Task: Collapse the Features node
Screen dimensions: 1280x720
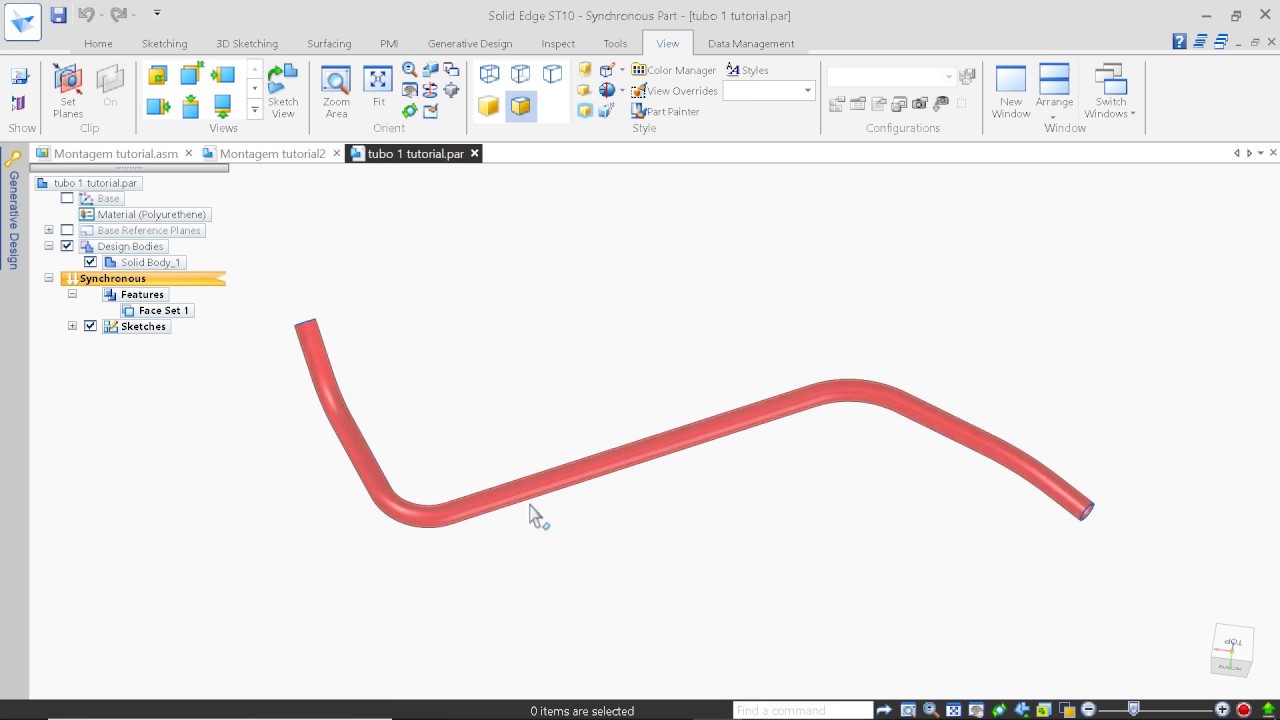Action: (x=72, y=294)
